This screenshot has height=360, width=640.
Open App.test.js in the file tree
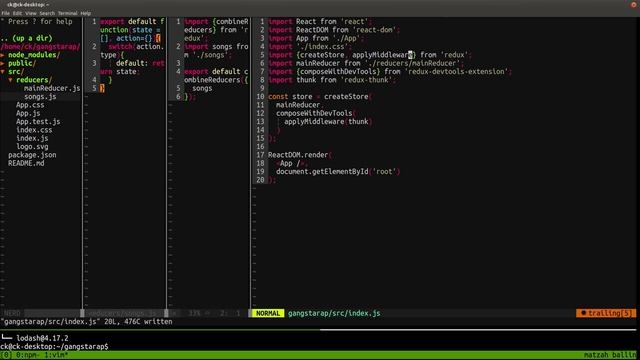tap(38, 122)
